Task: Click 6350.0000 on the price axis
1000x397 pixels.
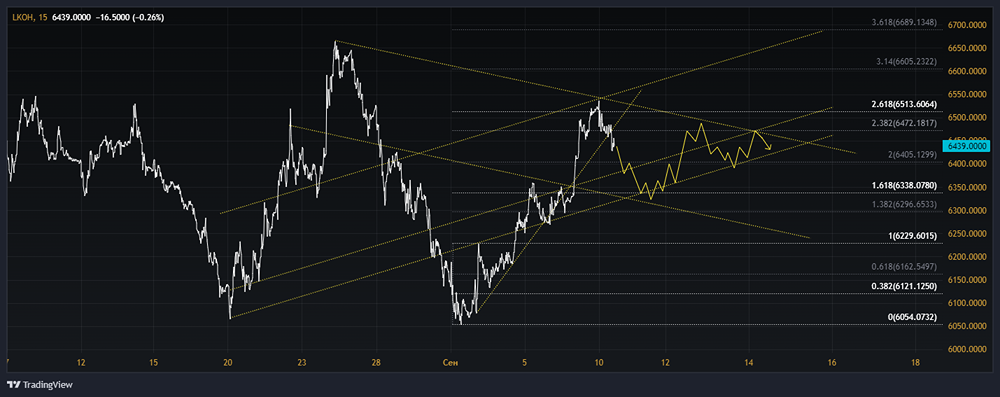Action: [967, 188]
